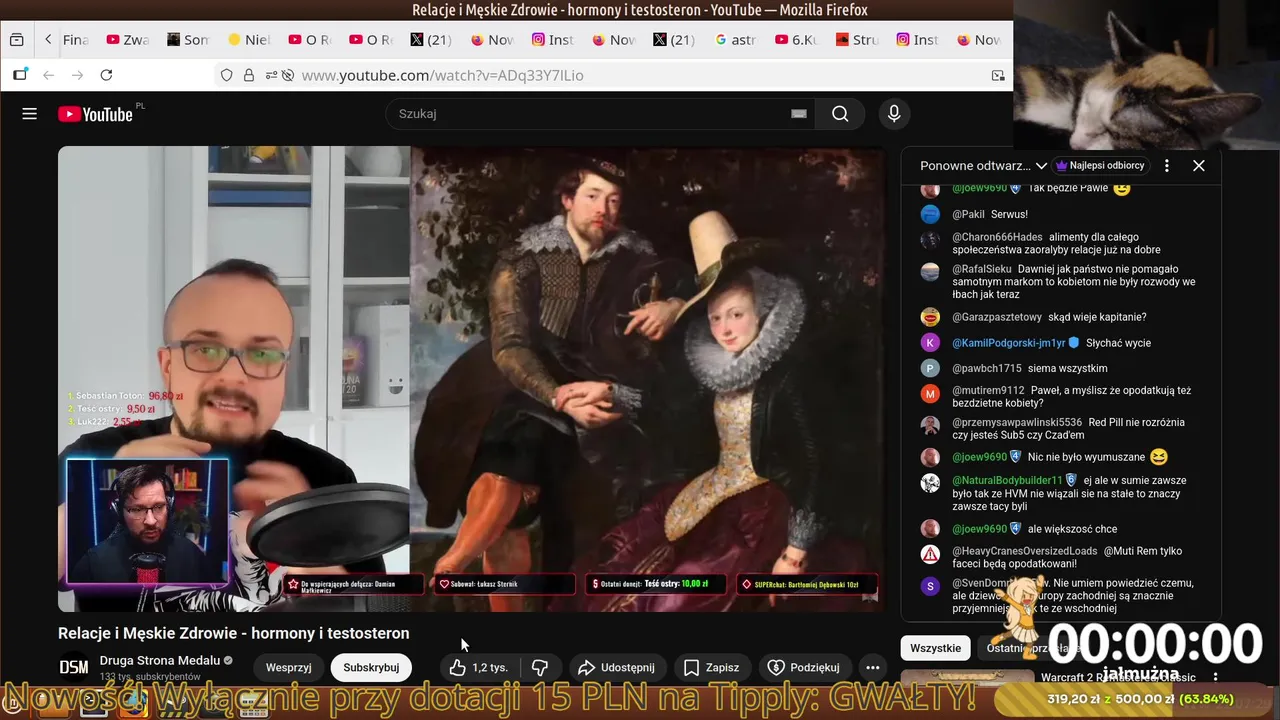Image resolution: width=1280 pixels, height=720 pixels.
Task: Close the chat replay panel with X
Action: click(1199, 166)
